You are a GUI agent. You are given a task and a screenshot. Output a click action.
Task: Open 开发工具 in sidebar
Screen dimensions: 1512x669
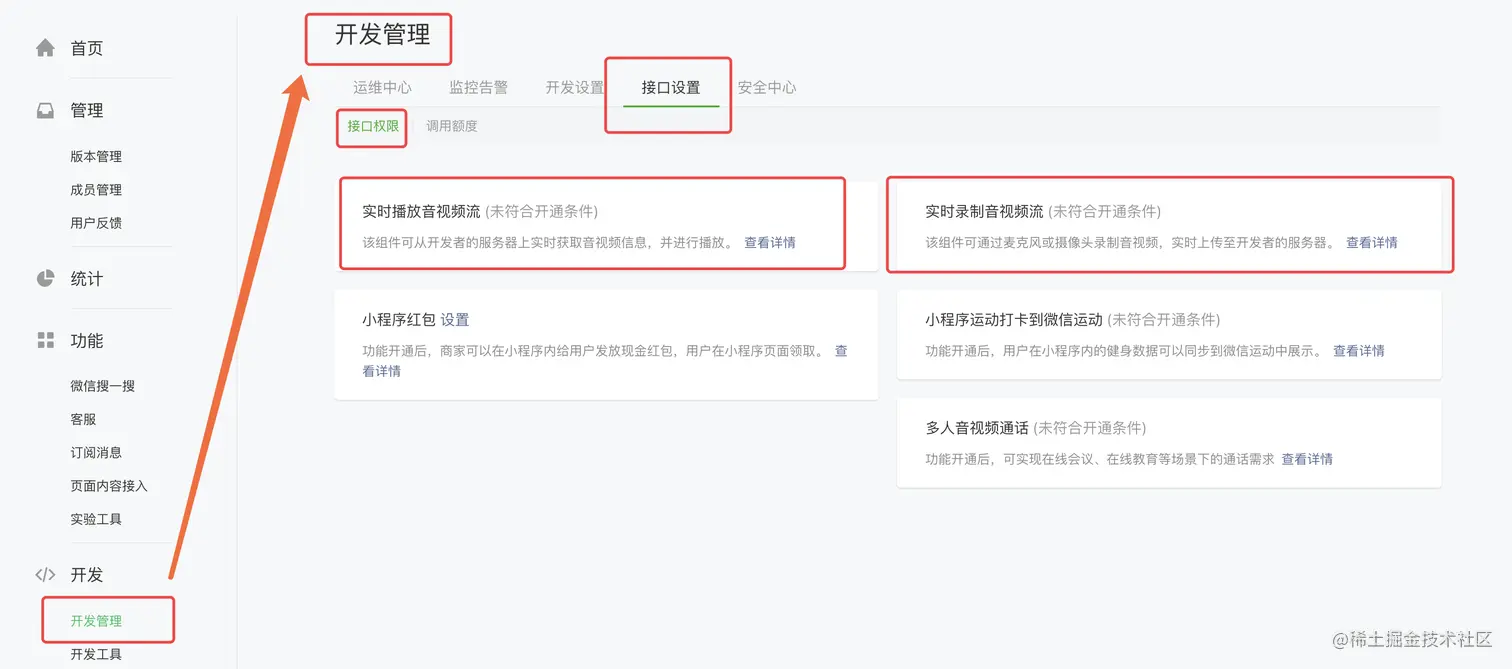tap(96, 654)
